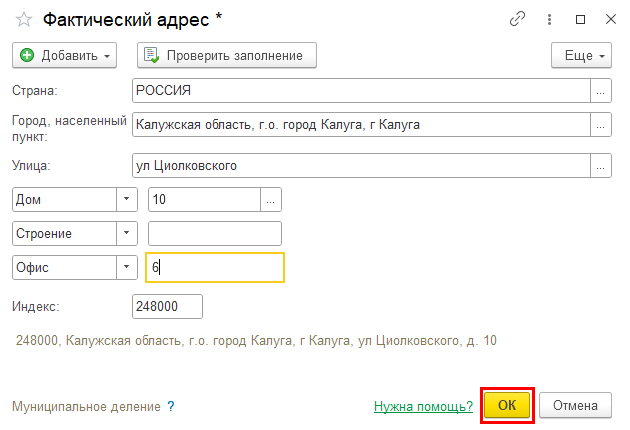630x430 pixels.
Task: Expand the Офис type dropdown arrow
Action: pos(127,268)
